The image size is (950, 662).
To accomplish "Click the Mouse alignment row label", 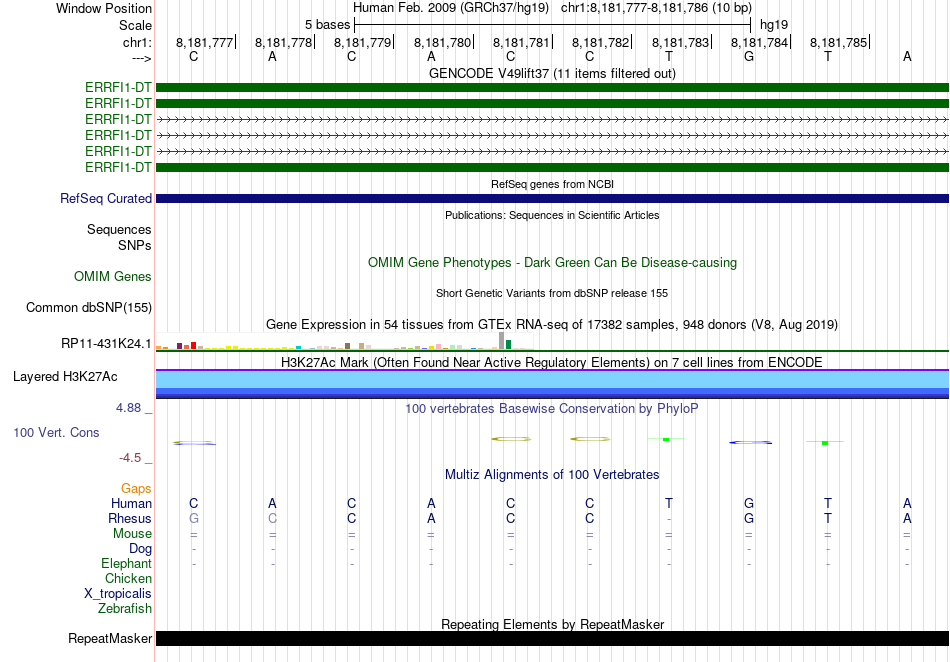I will (132, 534).
